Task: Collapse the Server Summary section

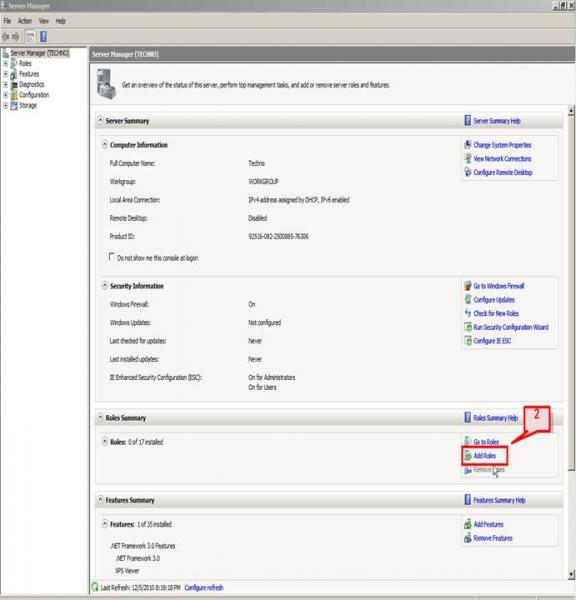Action: 100,120
